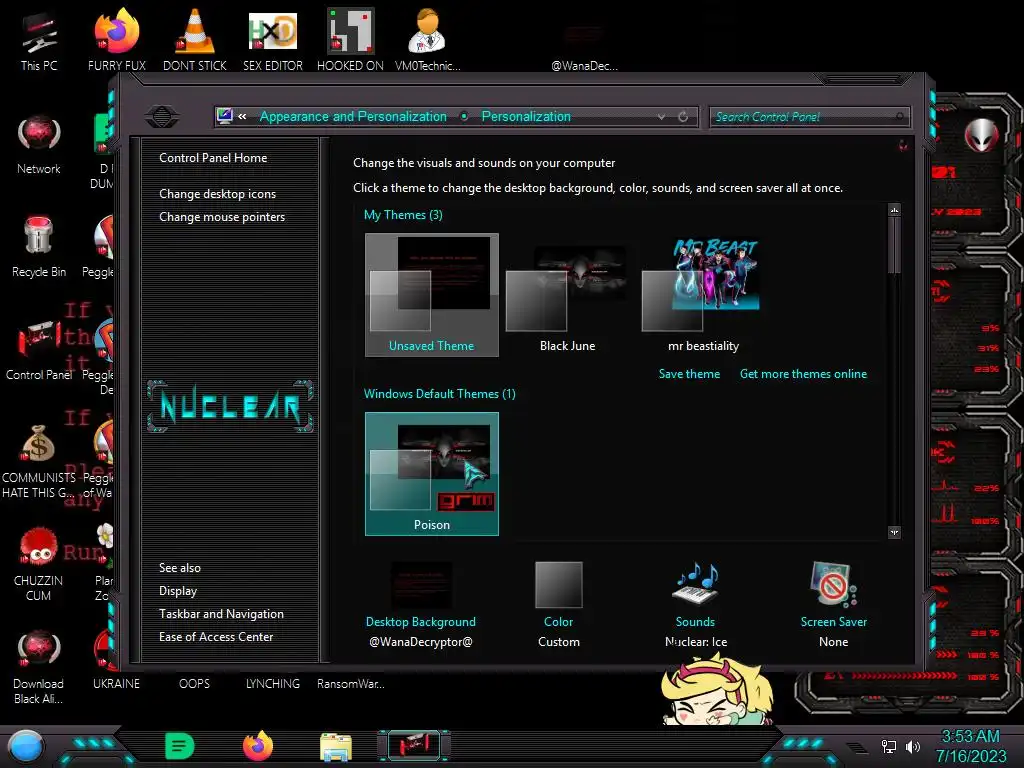This screenshot has height=768, width=1024.
Task: Click the themes list scrollbar thumb
Action: pyautogui.click(x=895, y=246)
